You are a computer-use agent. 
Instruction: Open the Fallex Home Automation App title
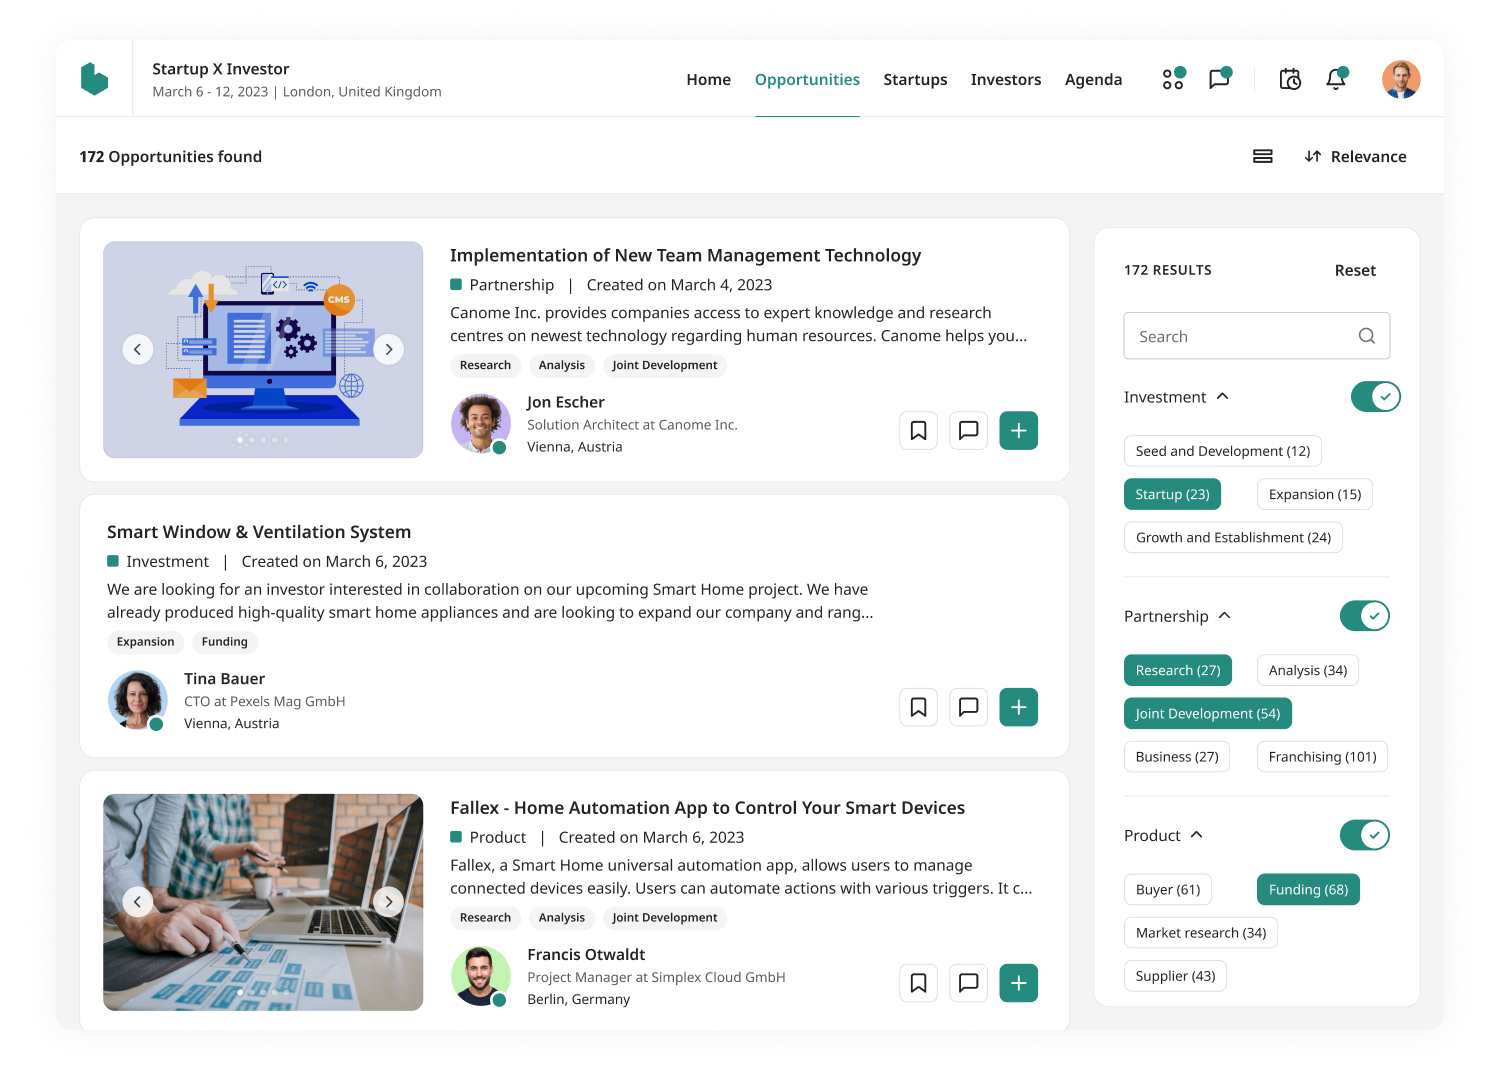click(x=707, y=808)
